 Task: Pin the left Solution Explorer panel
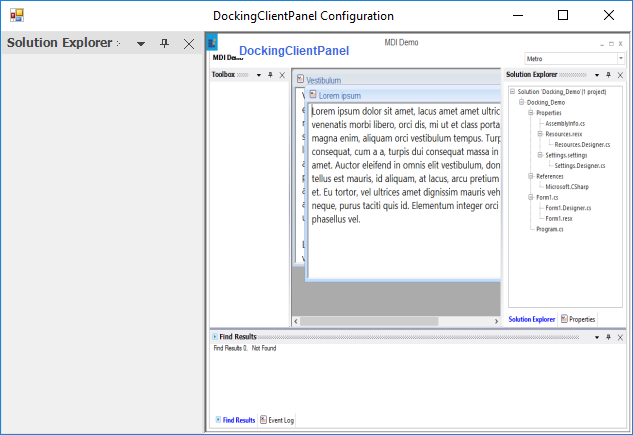(164, 44)
